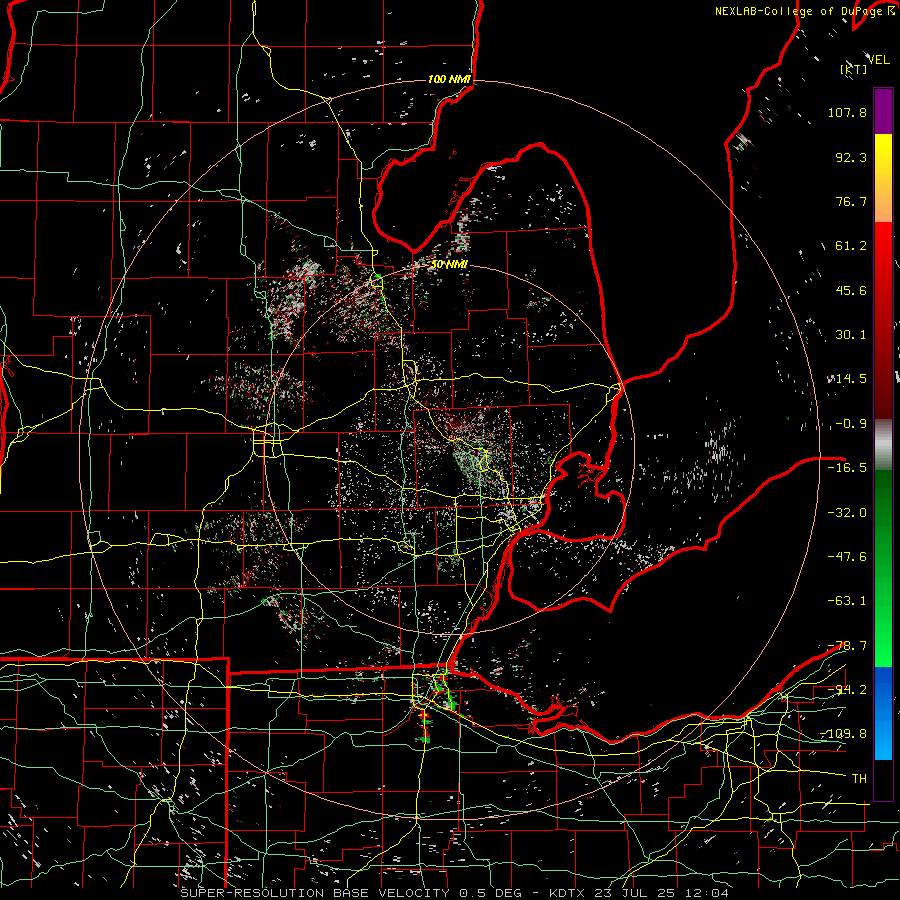The image size is (900, 900).
Task: Select the -109.8 legend value
Action: coord(843,734)
